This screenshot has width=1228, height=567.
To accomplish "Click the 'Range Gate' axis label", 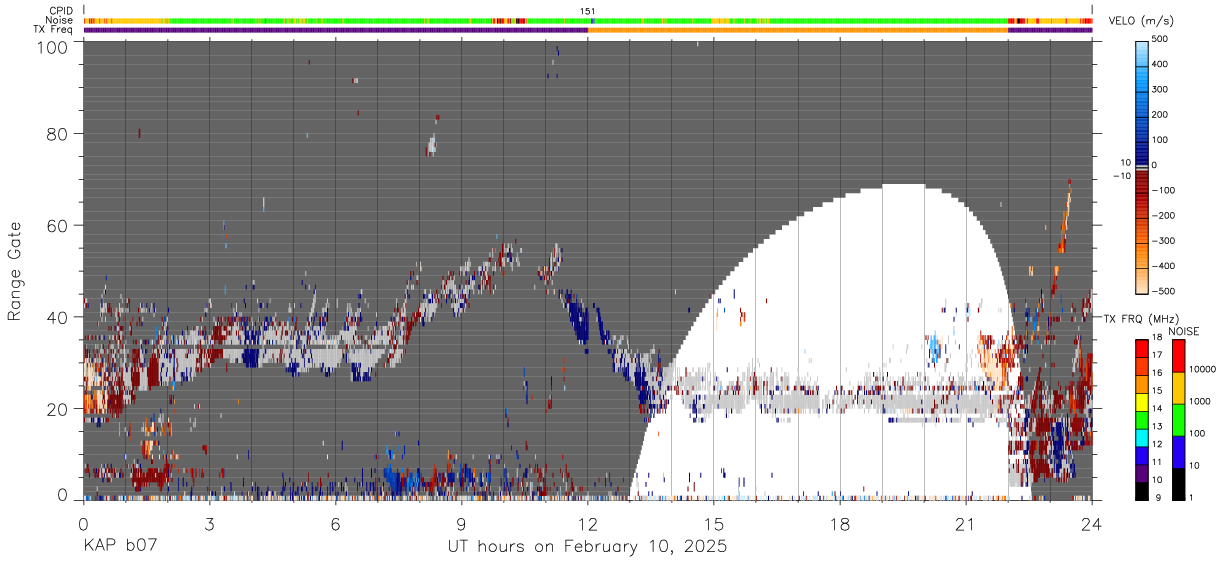I will (x=15, y=271).
